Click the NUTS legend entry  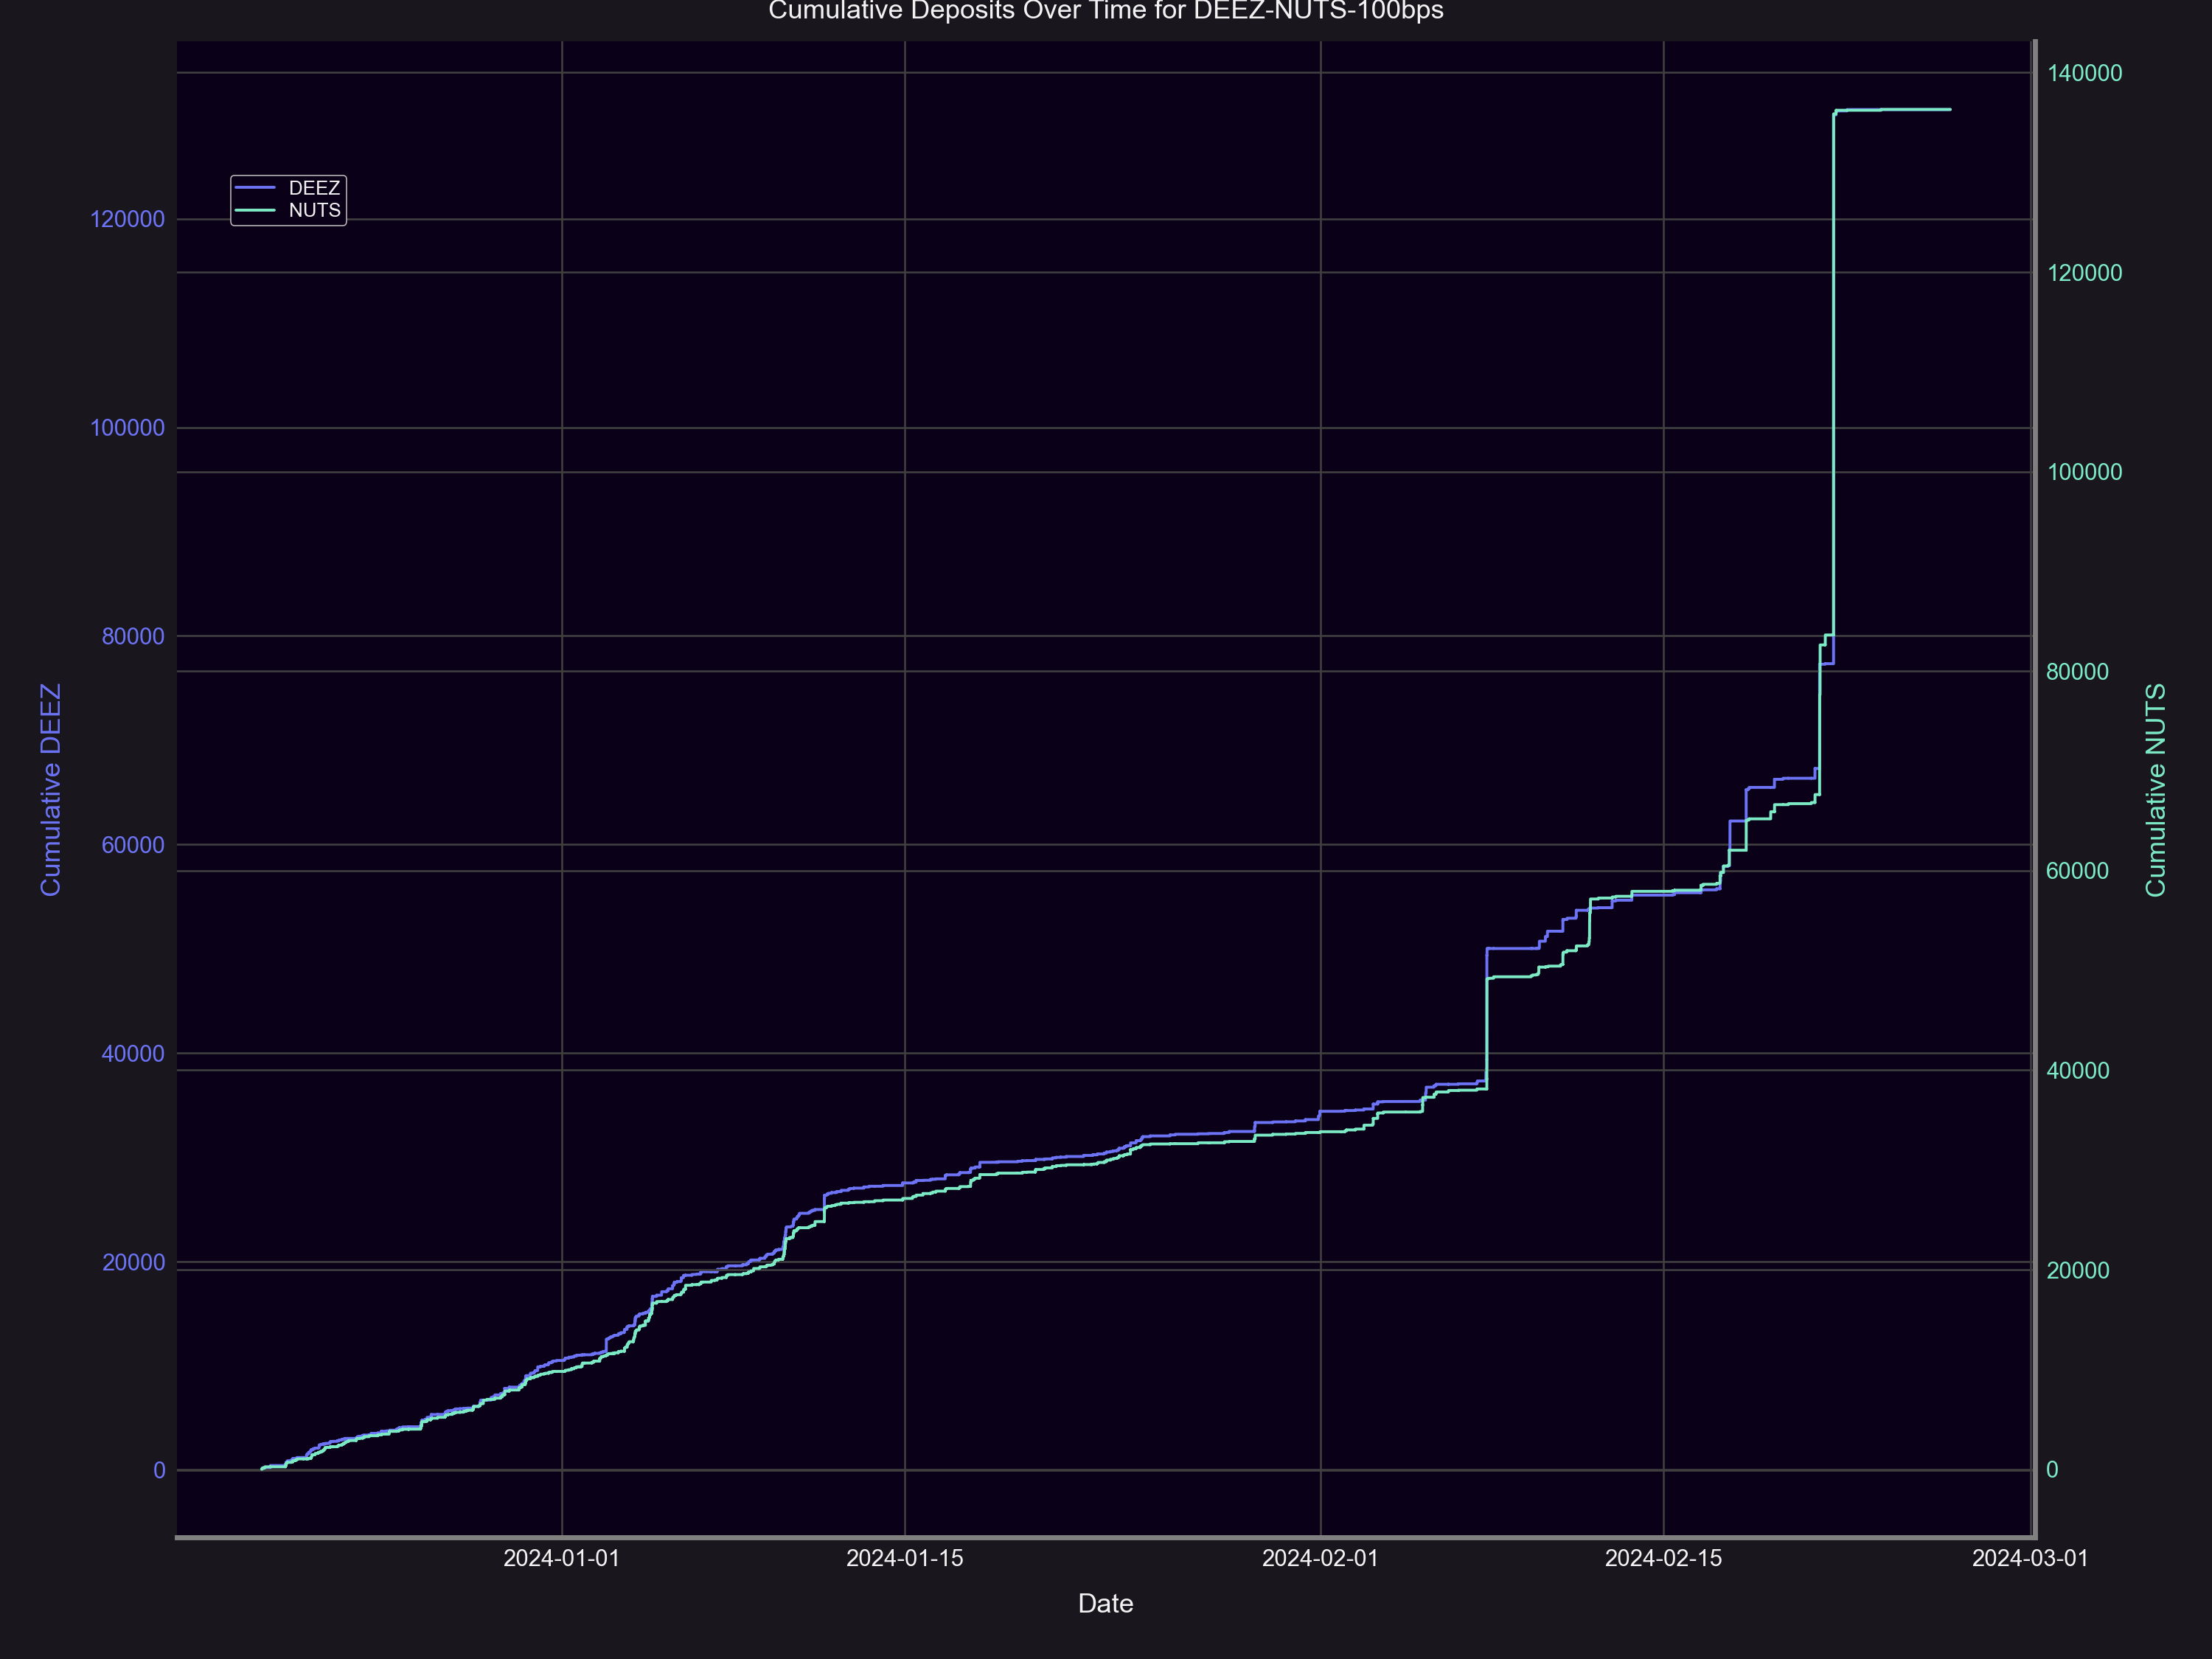pos(314,210)
